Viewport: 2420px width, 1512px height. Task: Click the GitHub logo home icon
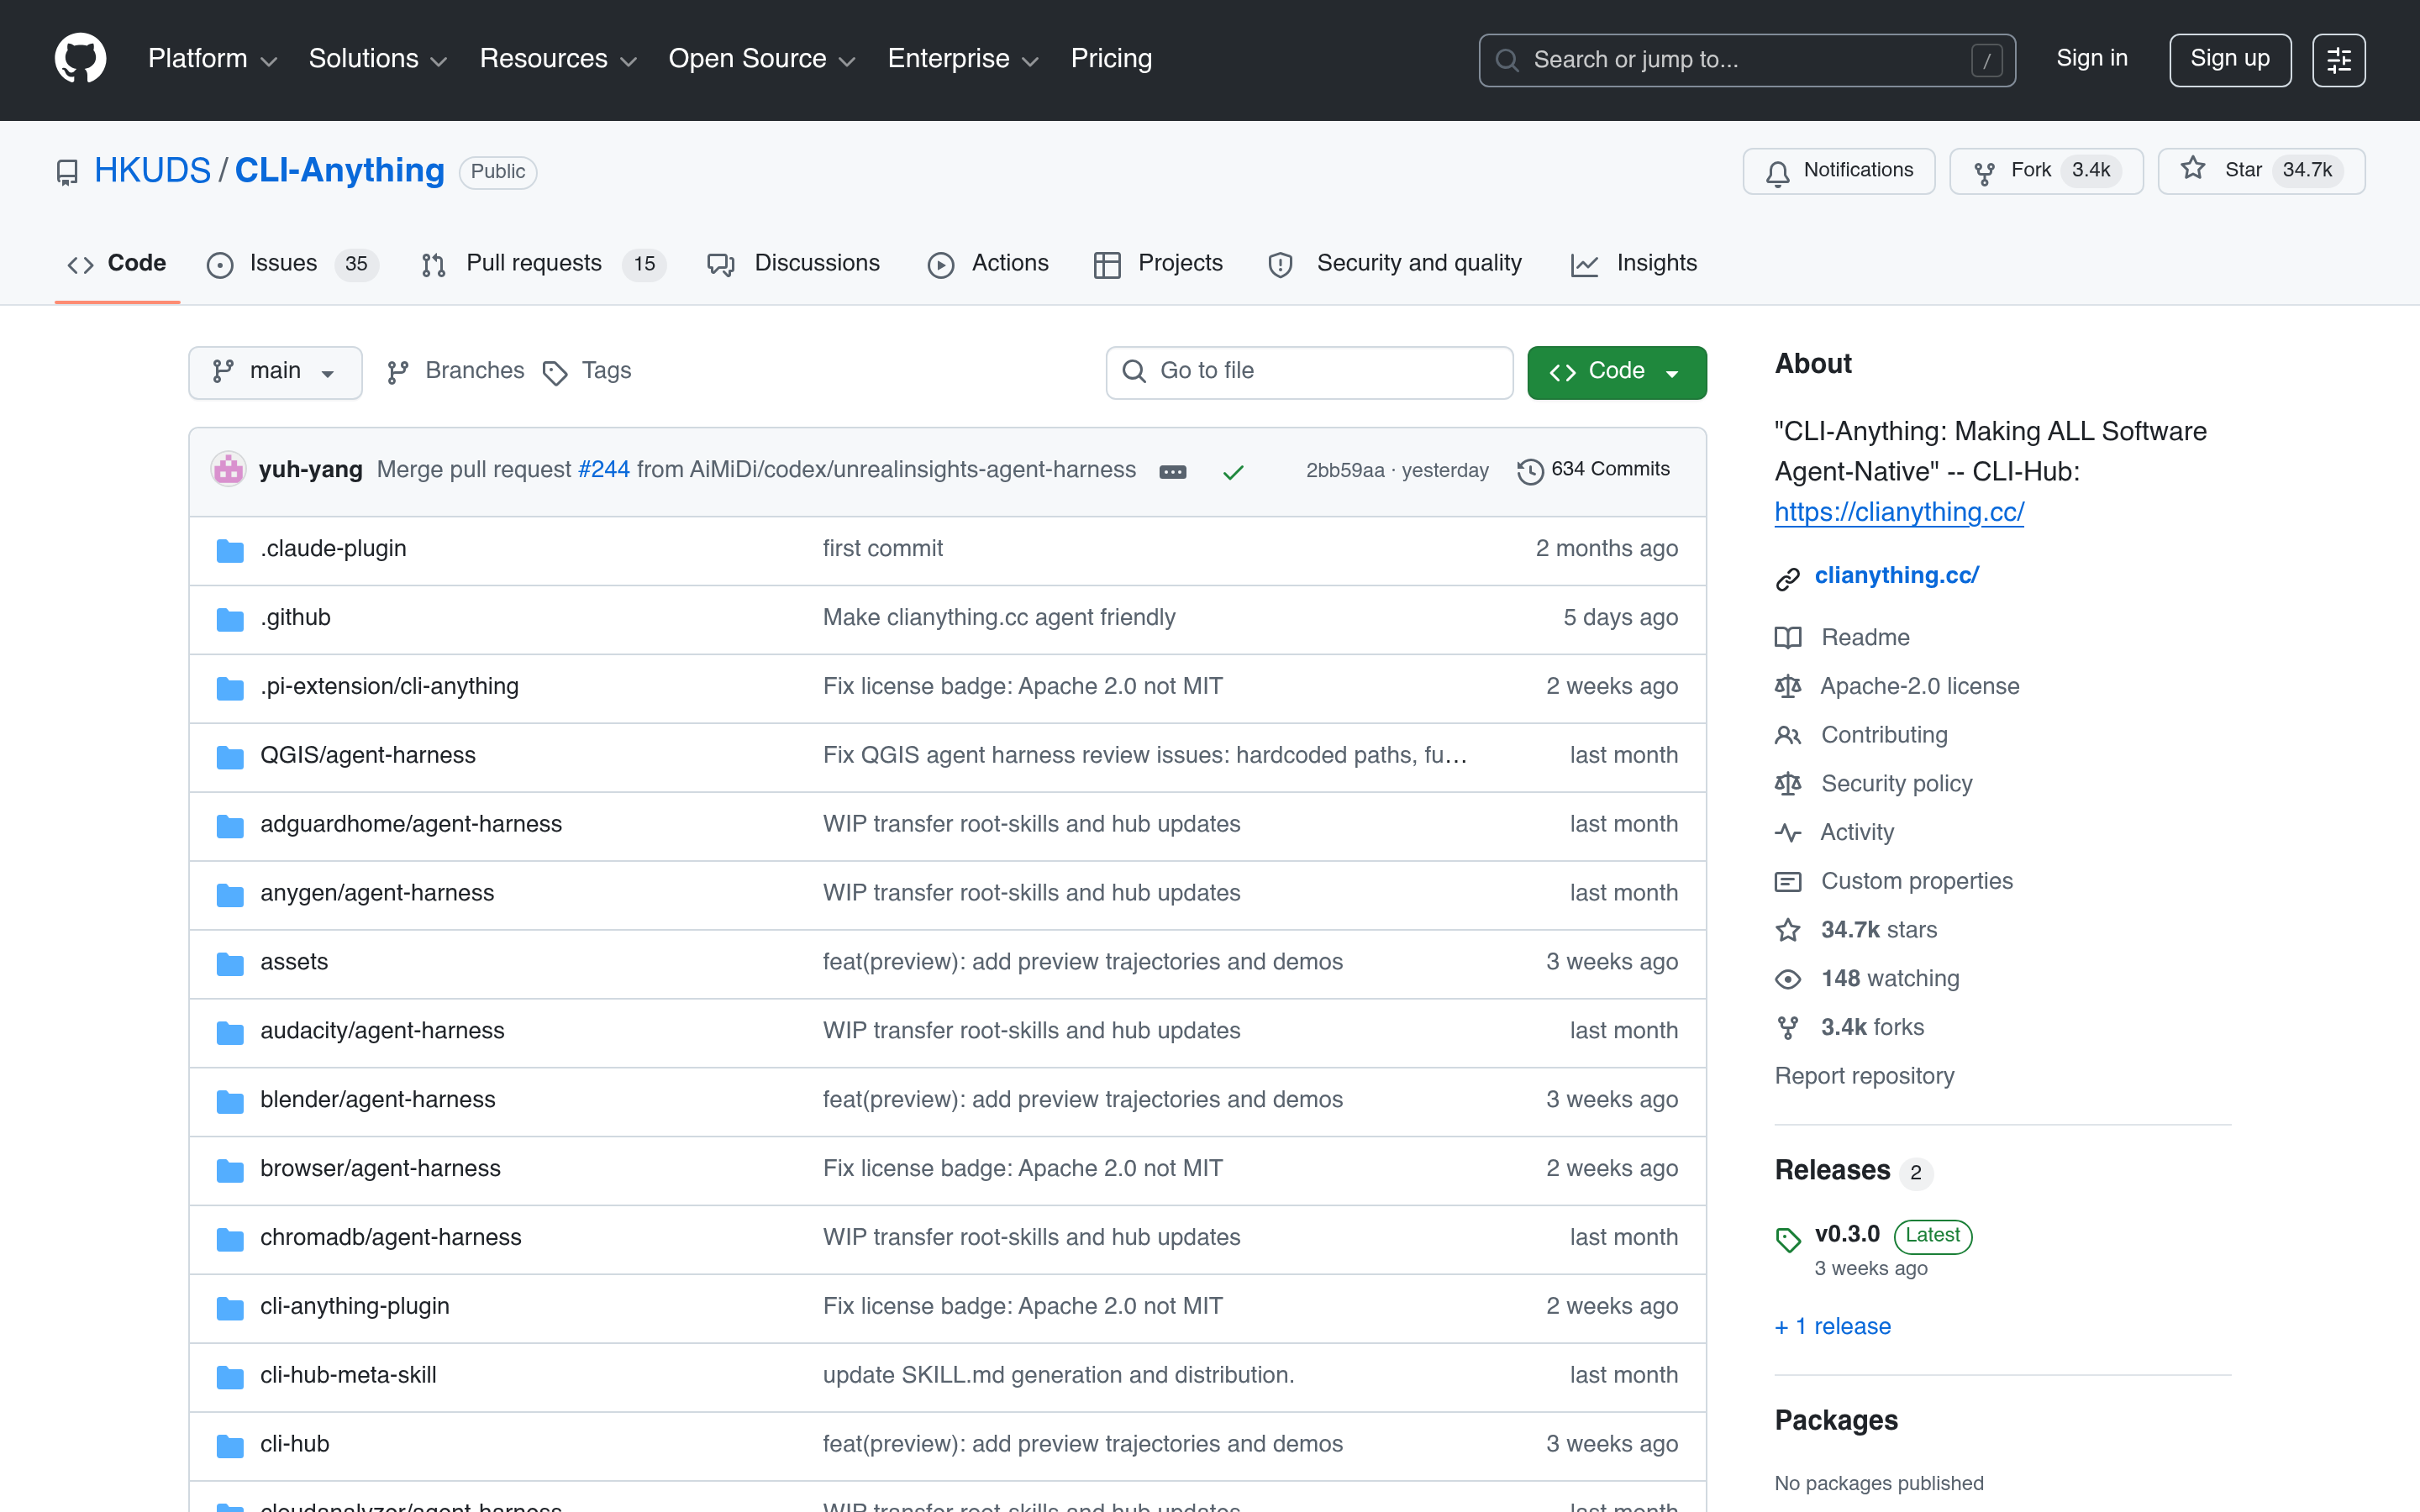coord(80,59)
